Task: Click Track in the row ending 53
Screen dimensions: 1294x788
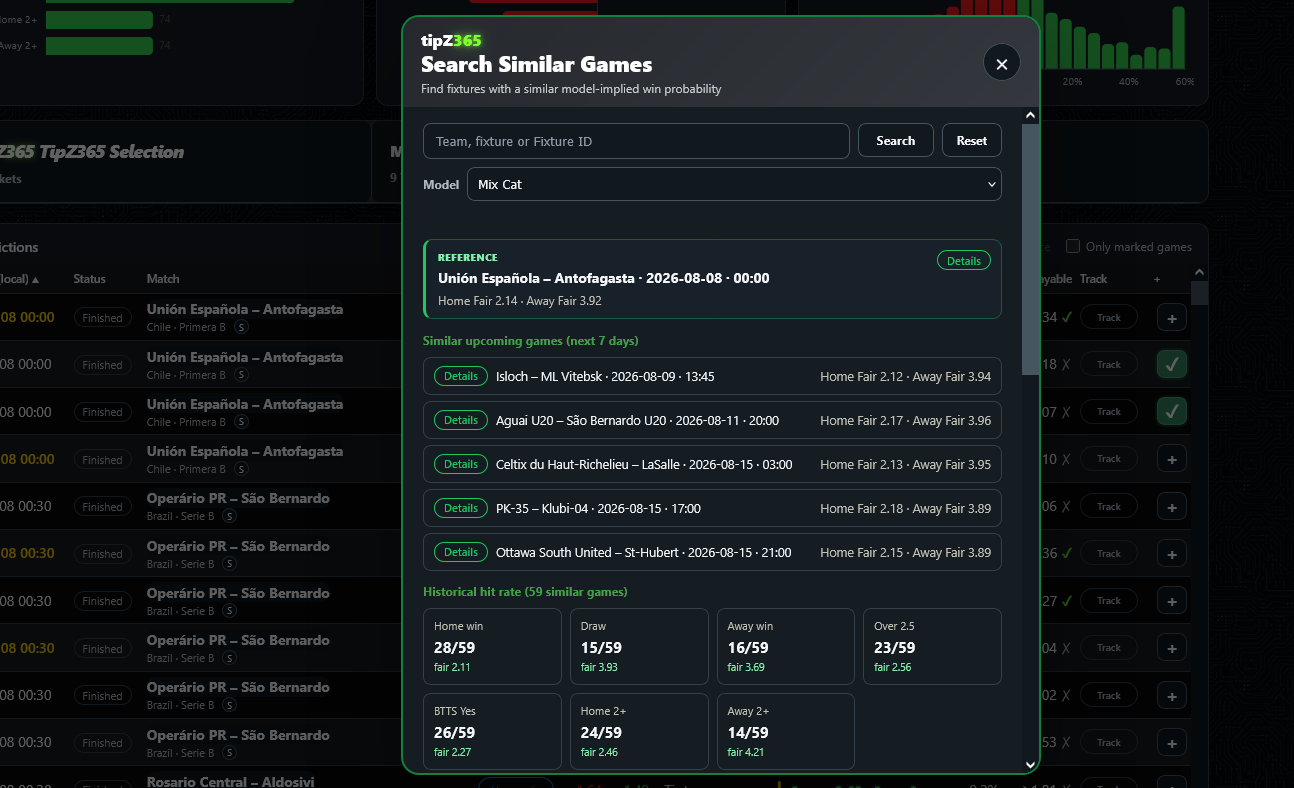Action: tap(1108, 743)
